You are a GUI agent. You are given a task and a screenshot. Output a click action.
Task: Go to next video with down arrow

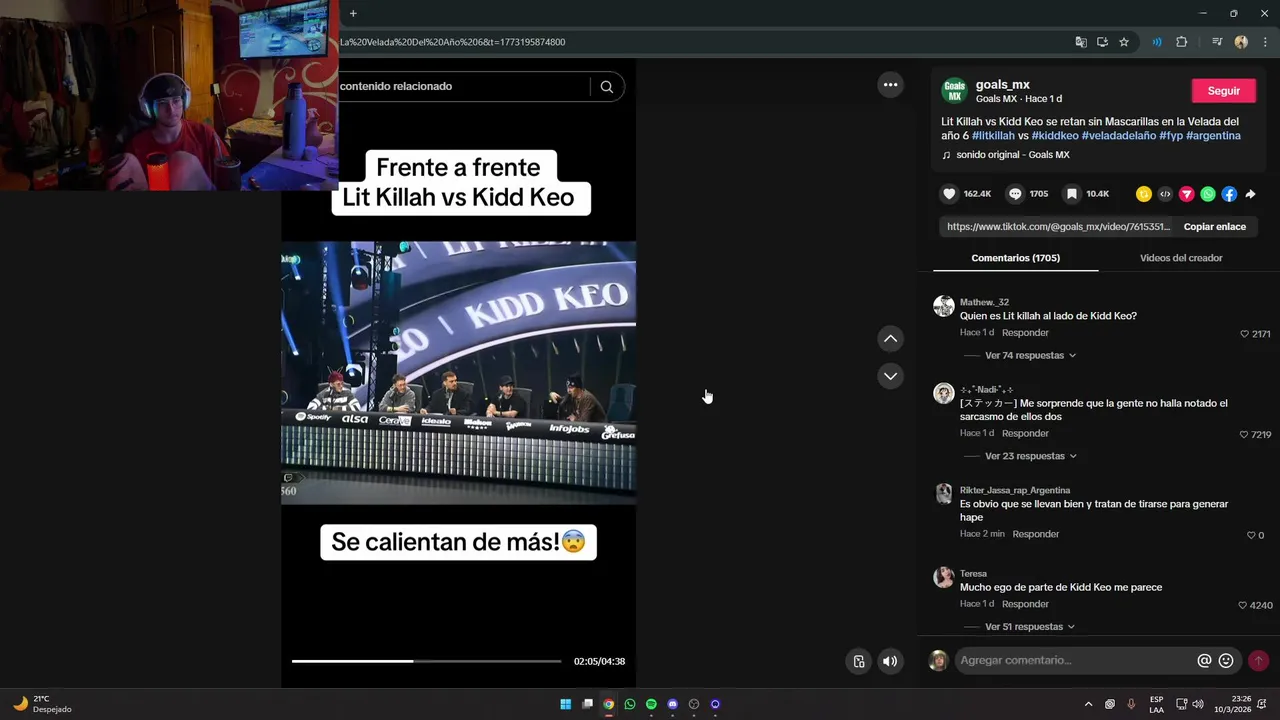coord(890,376)
